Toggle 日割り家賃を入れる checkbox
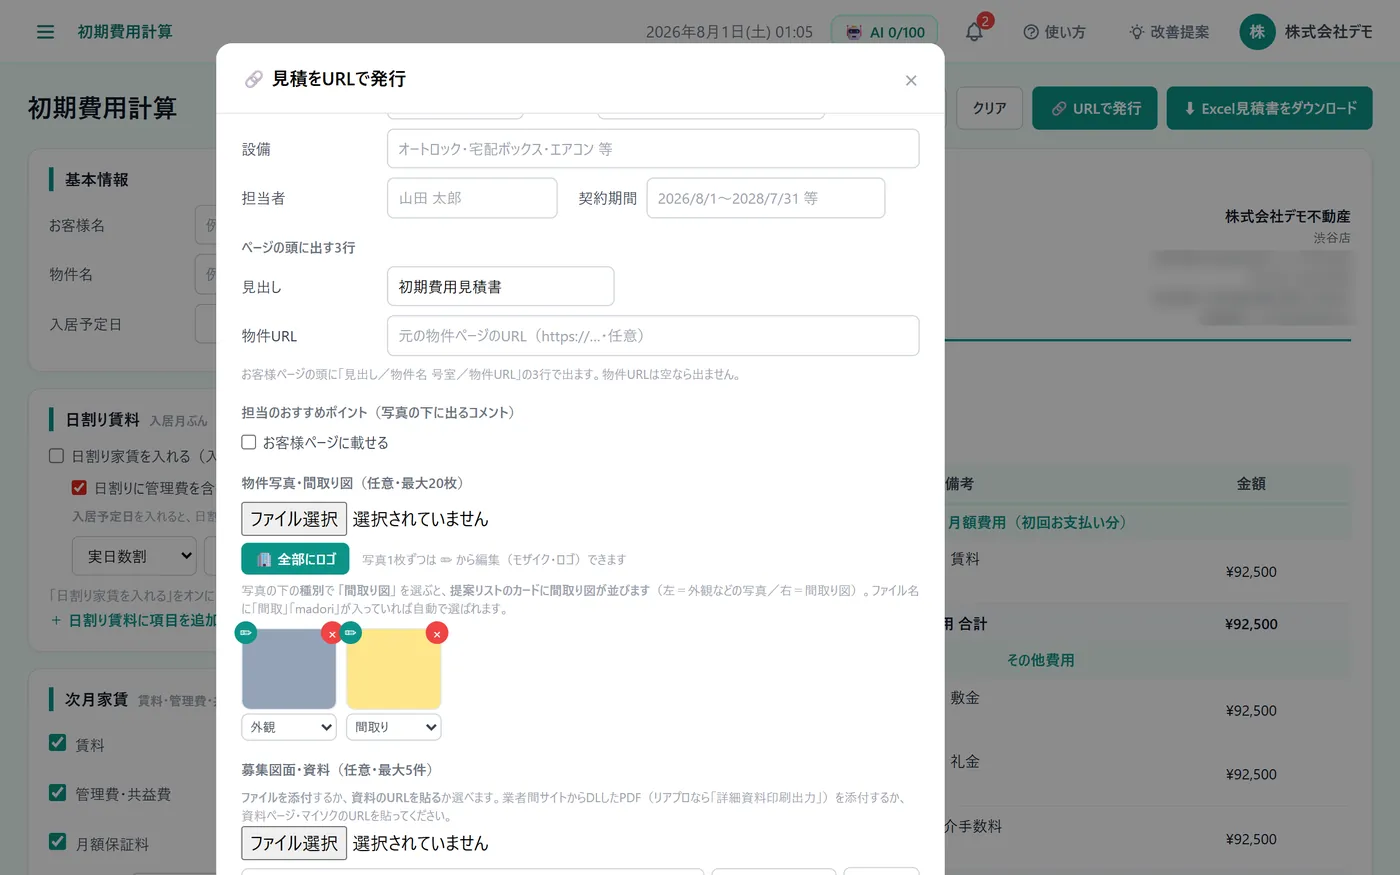This screenshot has height=875, width=1400. coord(57,456)
